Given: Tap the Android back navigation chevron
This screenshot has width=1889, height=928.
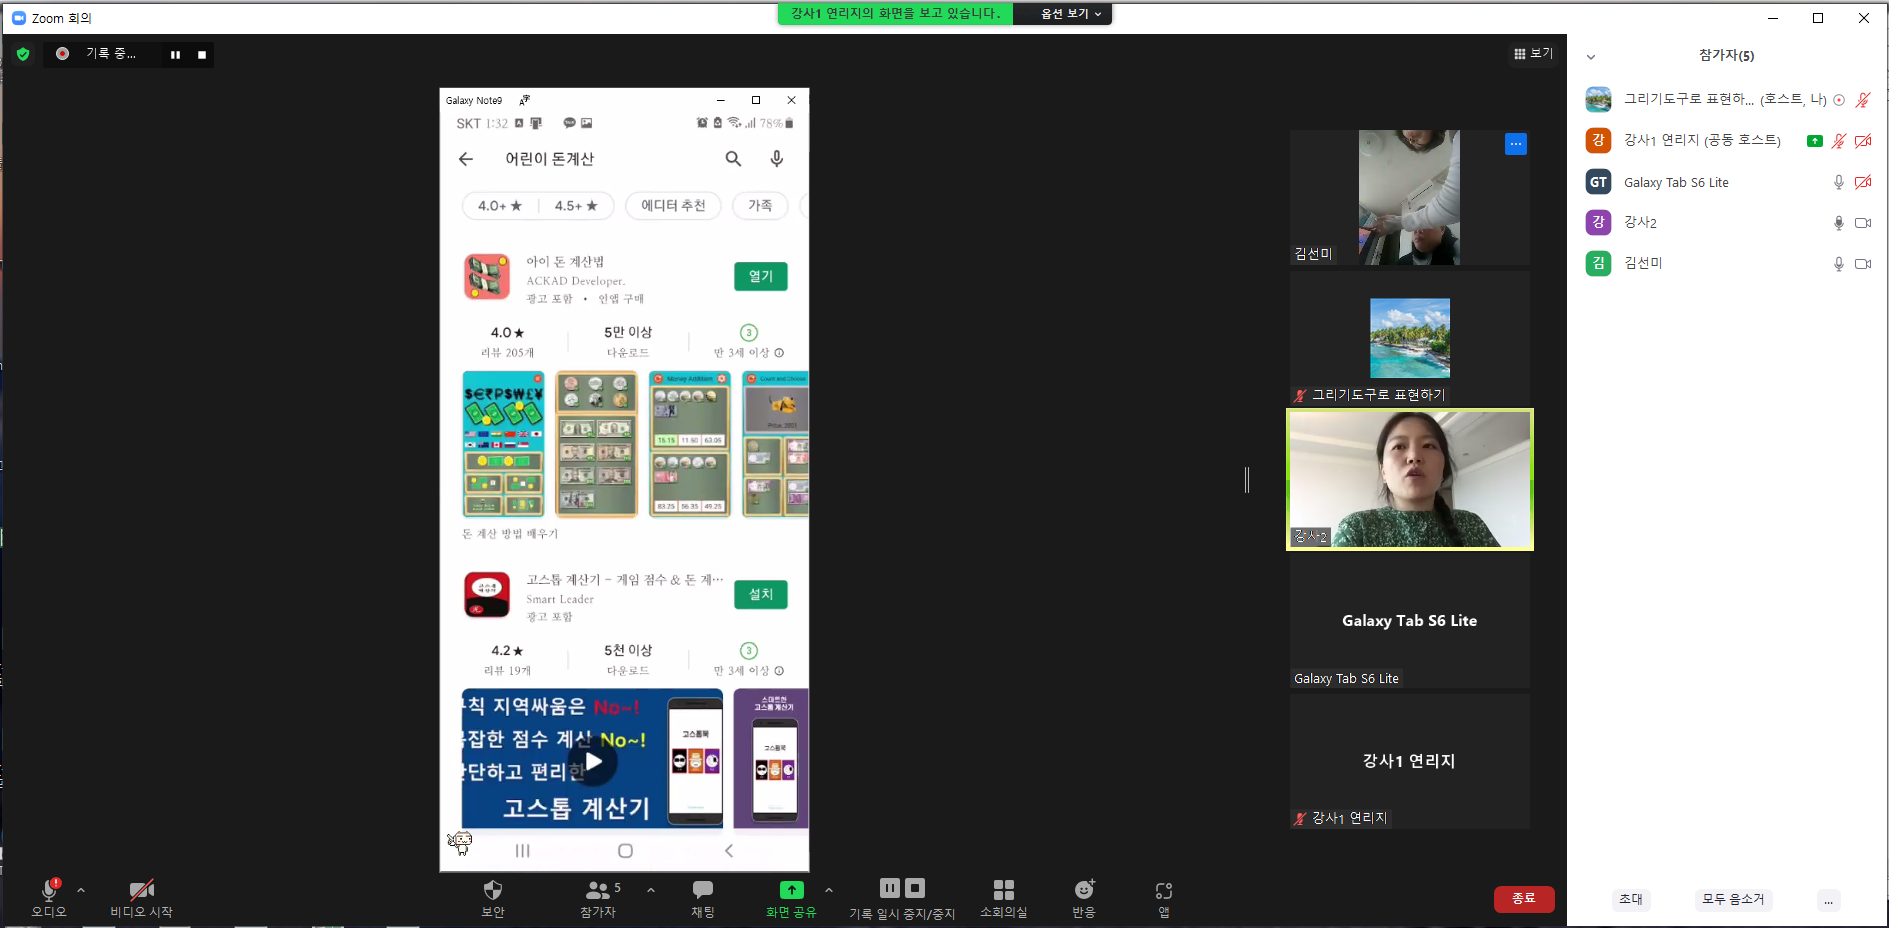Looking at the screenshot, I should coord(729,851).
